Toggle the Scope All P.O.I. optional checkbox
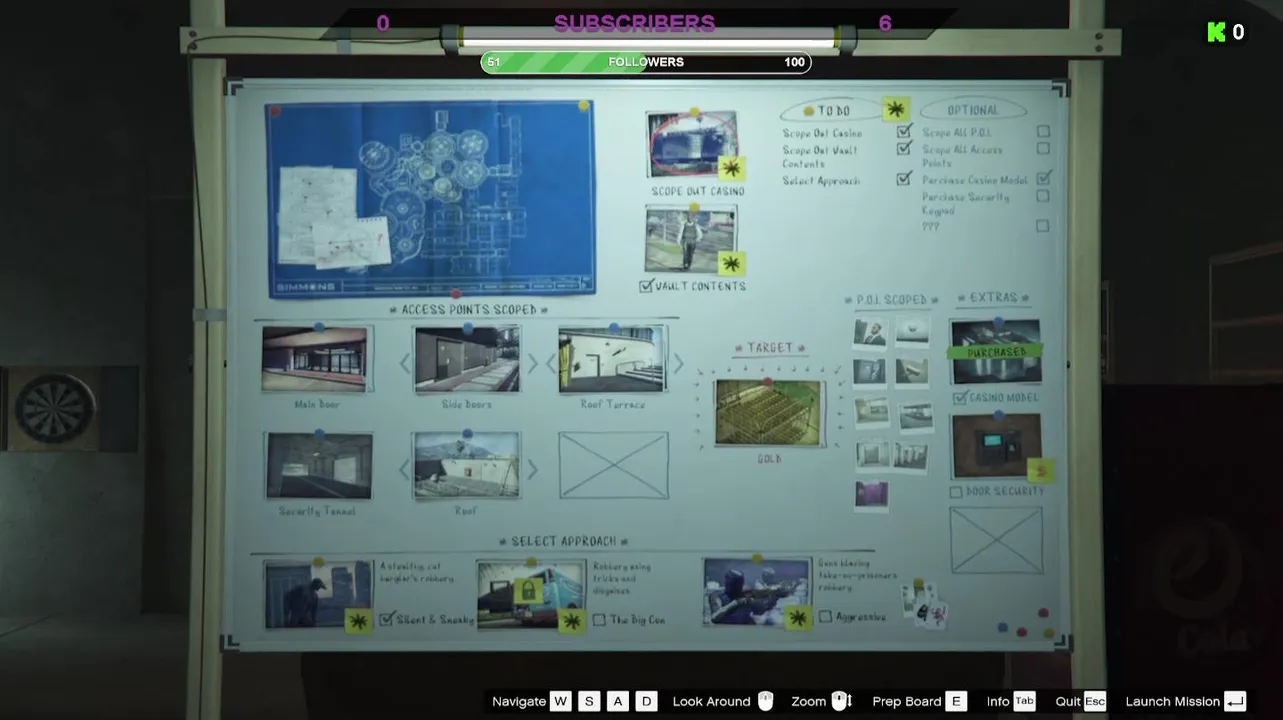This screenshot has width=1283, height=720. [1043, 131]
